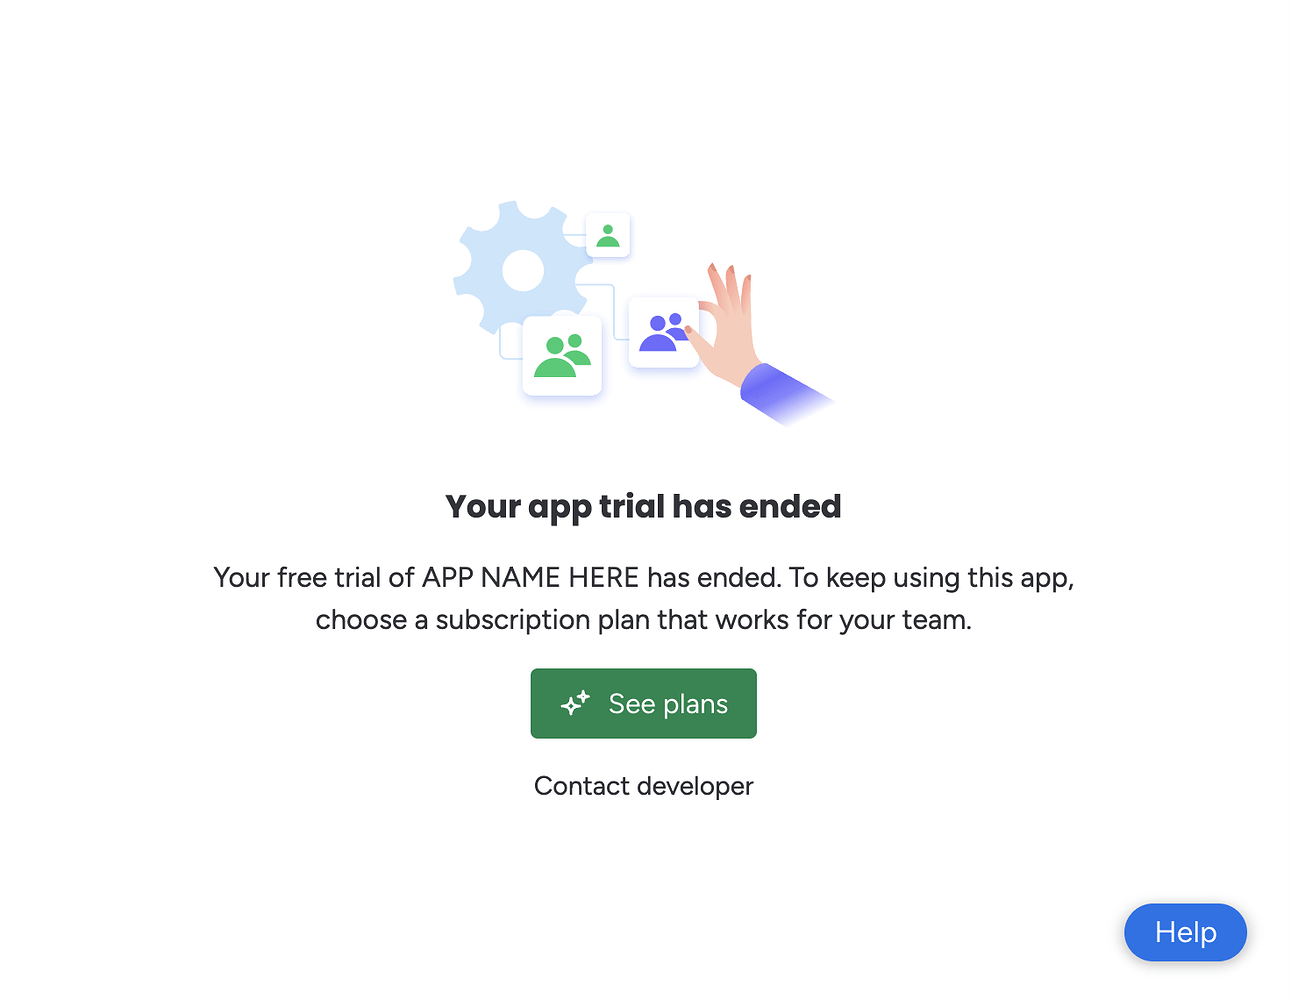Viewport: 1290px width, 1000px height.
Task: Click the Help button in the bottom corner
Action: pos(1185,932)
